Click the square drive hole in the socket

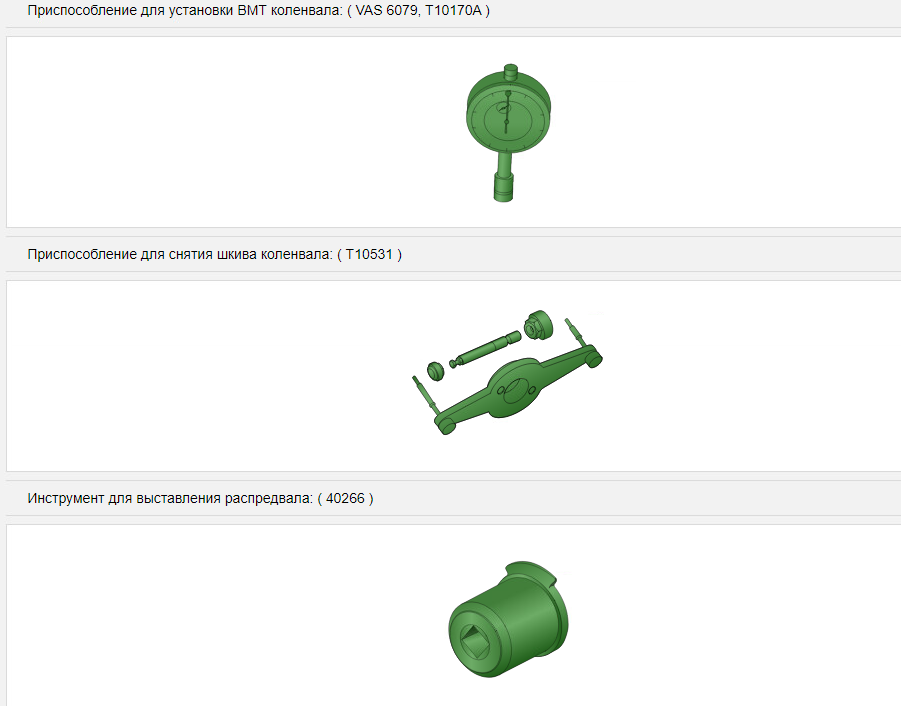pyautogui.click(x=475, y=641)
